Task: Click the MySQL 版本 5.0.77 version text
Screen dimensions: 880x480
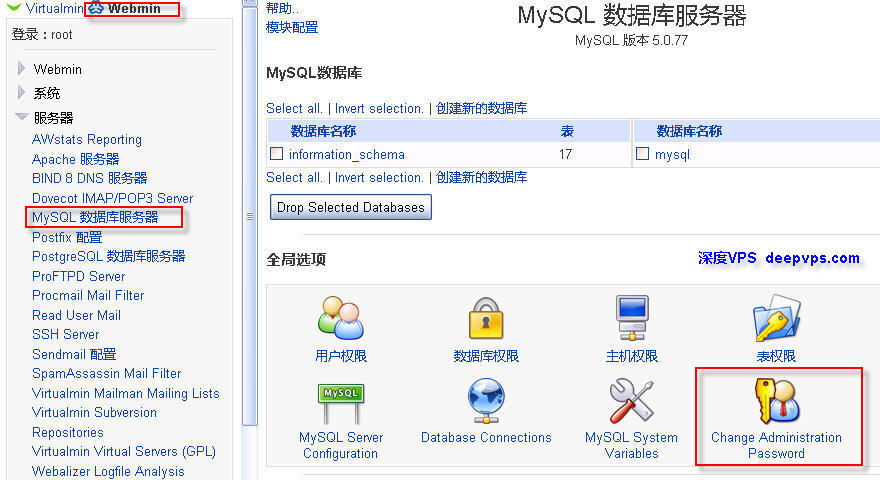Action: 631,40
